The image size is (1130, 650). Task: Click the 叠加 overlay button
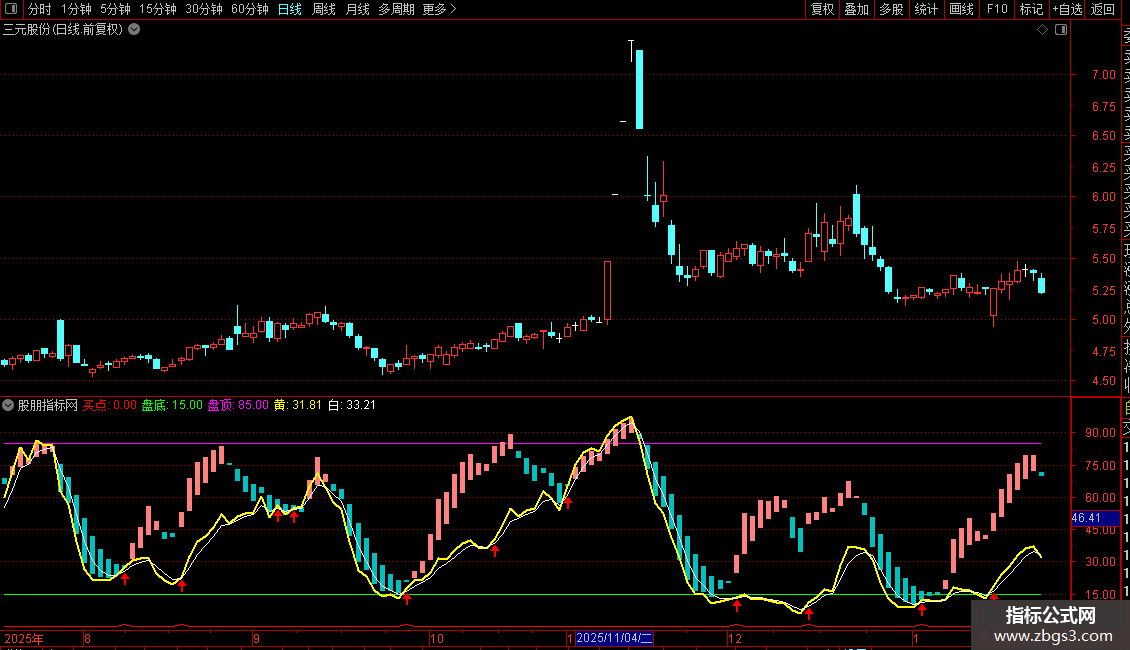tap(857, 9)
